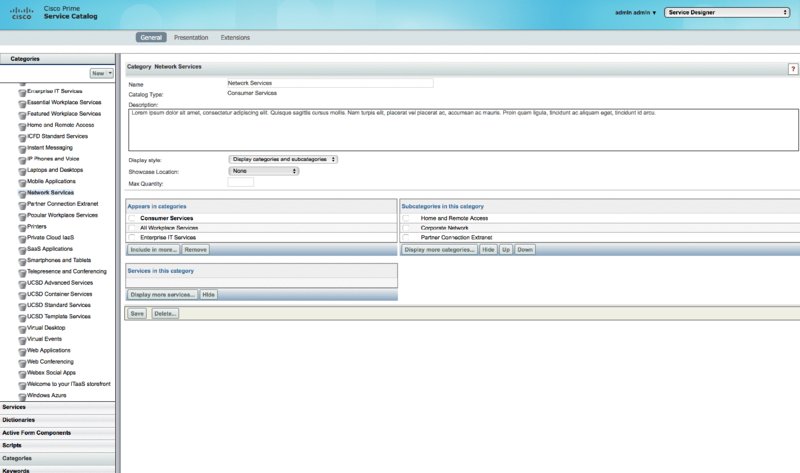Screen dimensions: 800x473
Task: Click the Windows Azure category icon
Action: 22,395
